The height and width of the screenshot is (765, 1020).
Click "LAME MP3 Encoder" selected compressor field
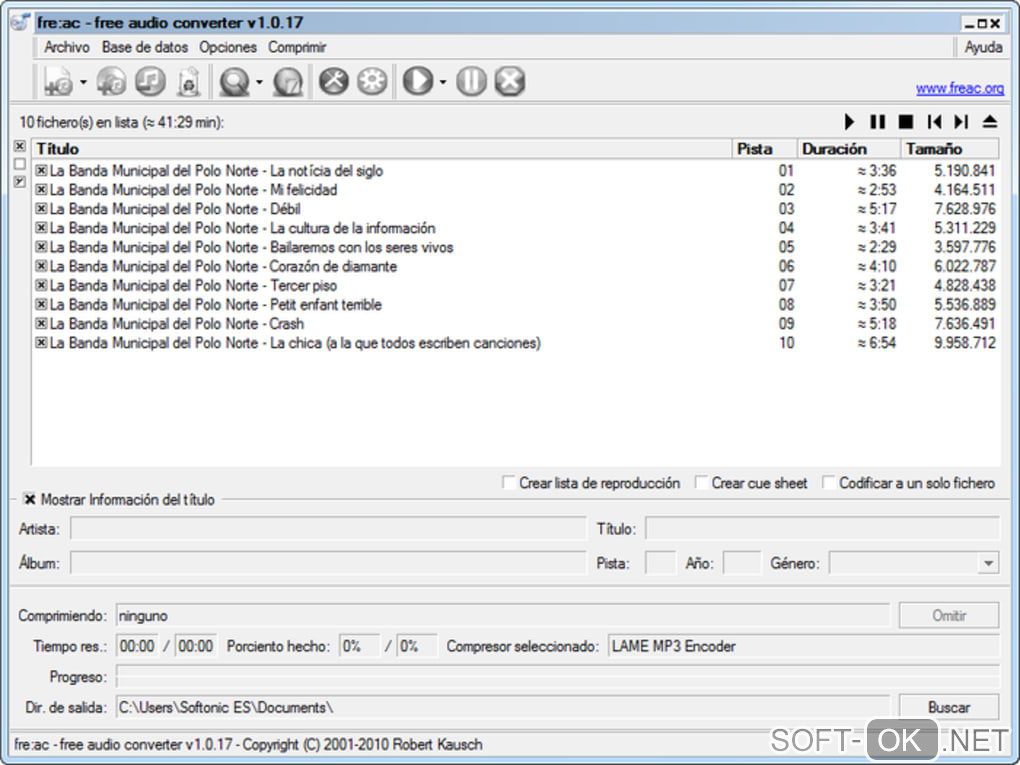pos(803,646)
